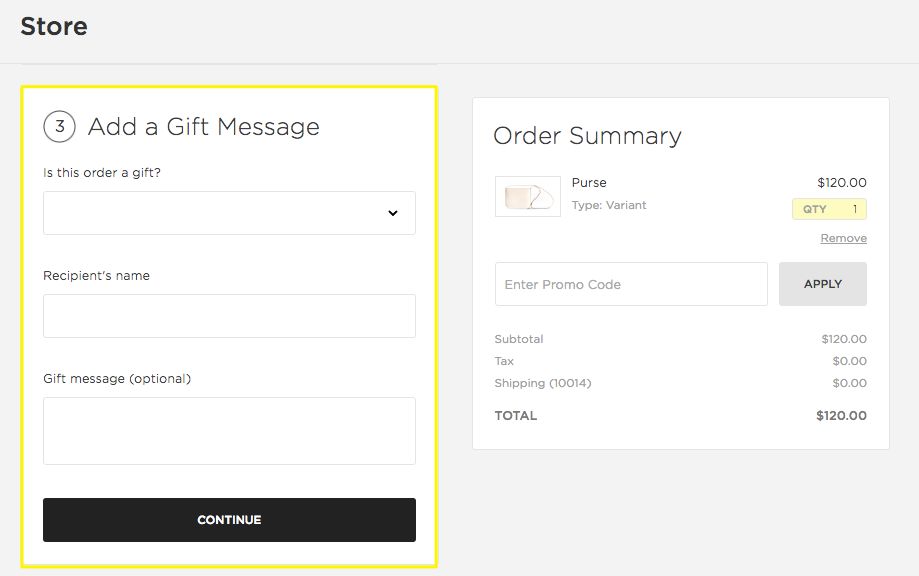Screen dimensions: 919x576
Task: Click the 'Recipient's name' label
Action: 96,276
